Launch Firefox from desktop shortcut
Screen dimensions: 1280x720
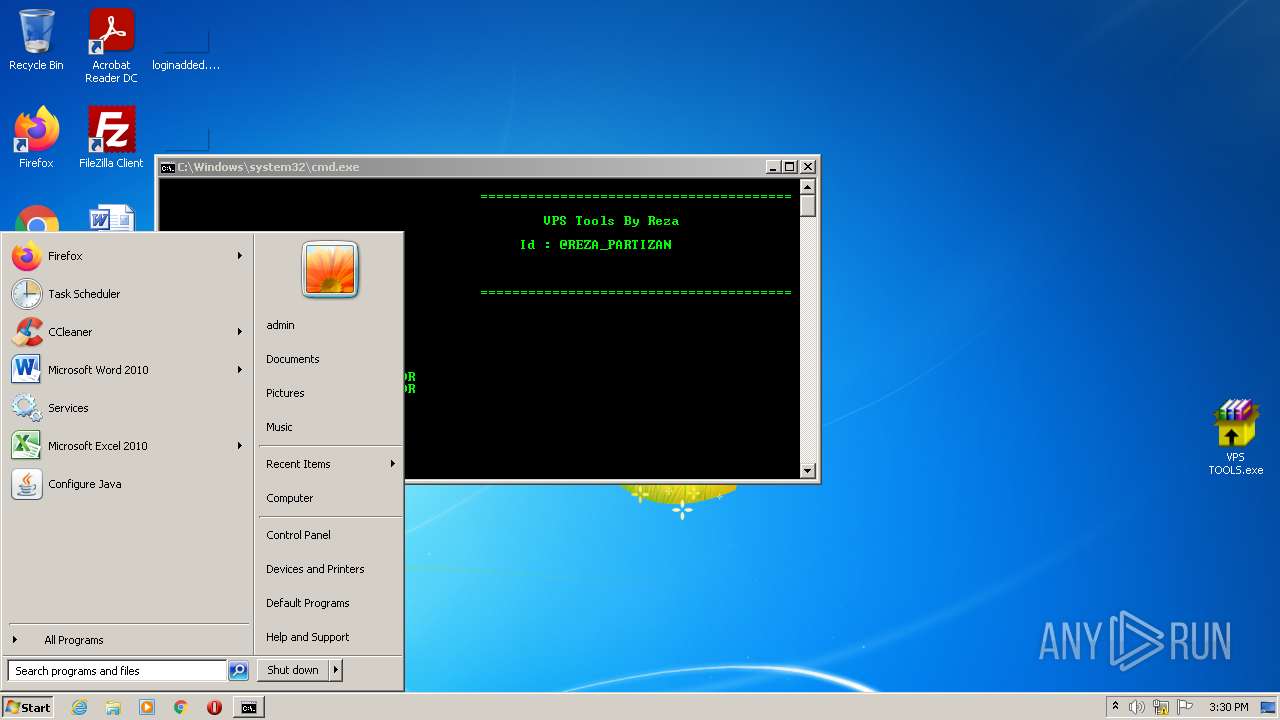[x=36, y=139]
